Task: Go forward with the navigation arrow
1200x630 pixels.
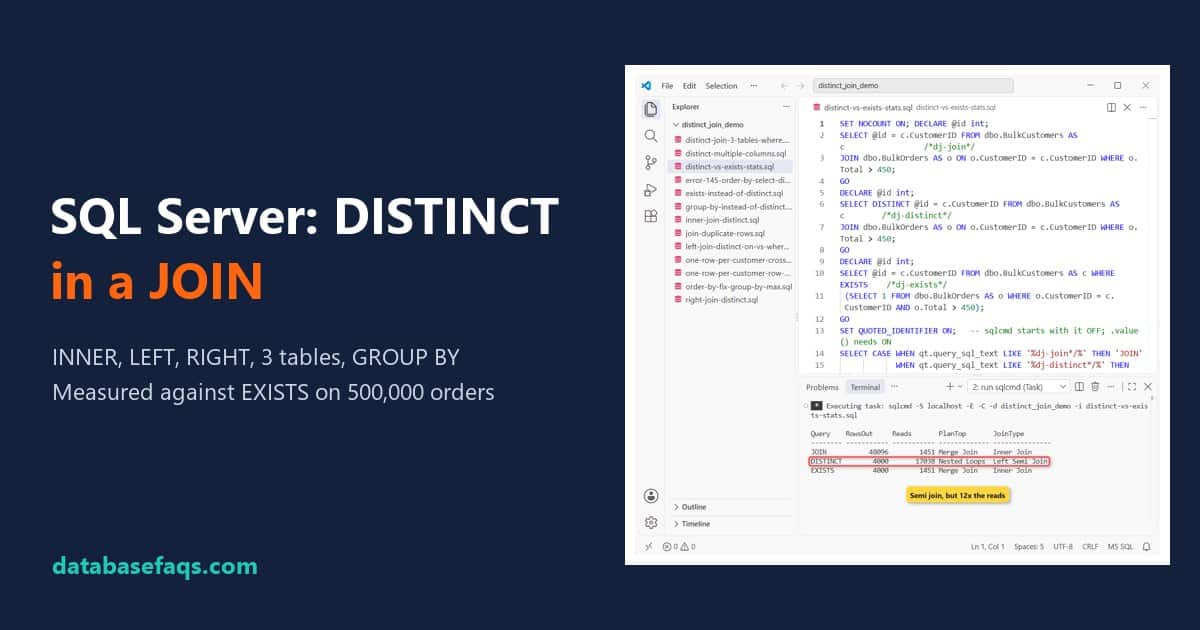Action: 801,86
